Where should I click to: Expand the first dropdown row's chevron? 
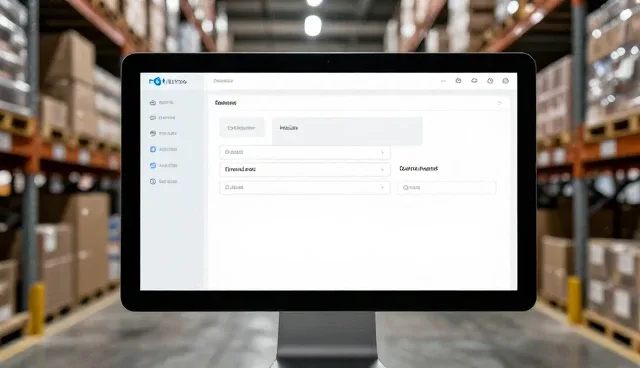pos(382,152)
